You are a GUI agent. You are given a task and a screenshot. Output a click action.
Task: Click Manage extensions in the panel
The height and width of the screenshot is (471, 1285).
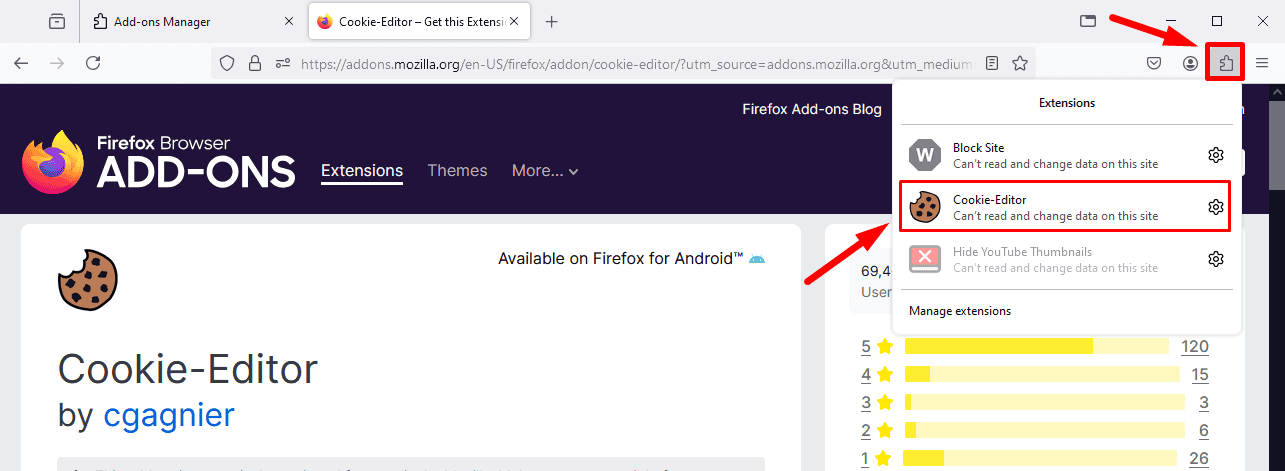point(960,311)
